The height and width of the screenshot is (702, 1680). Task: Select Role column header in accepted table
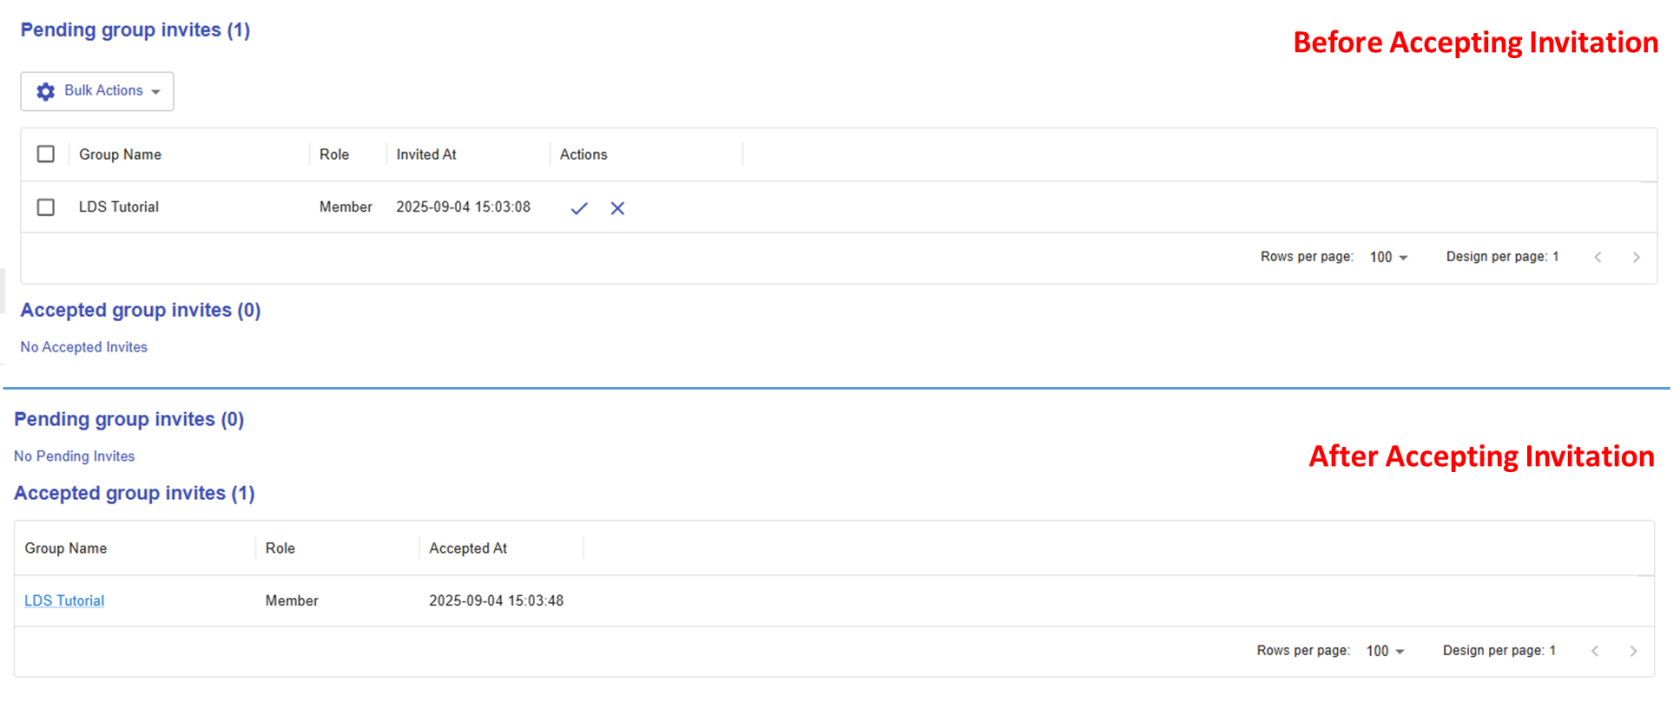point(280,549)
